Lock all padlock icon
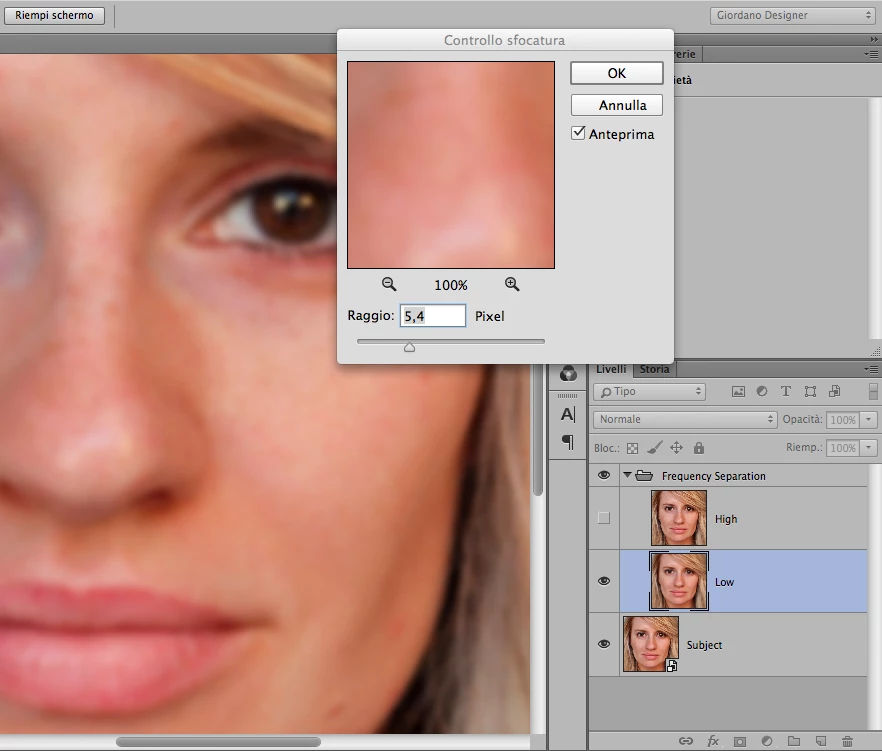This screenshot has height=751, width=882. (699, 448)
